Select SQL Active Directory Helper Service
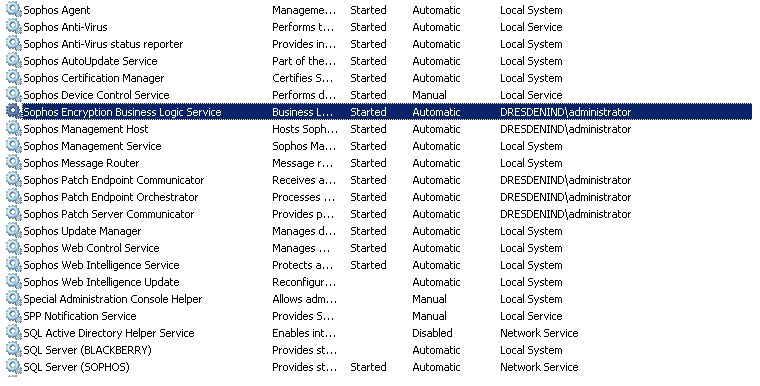 point(109,333)
